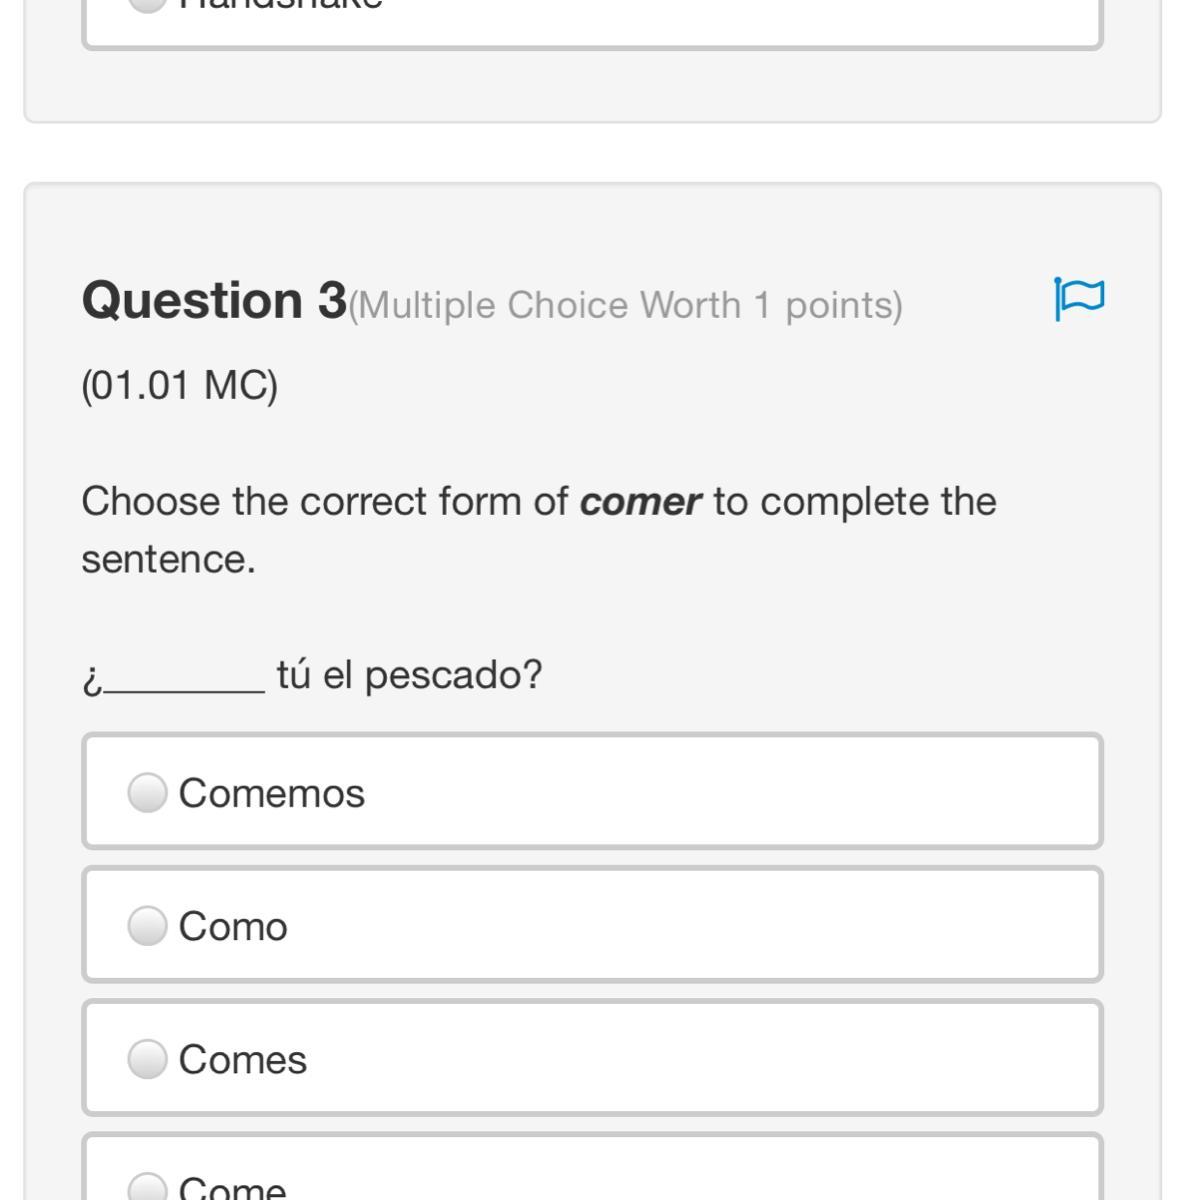Choose the Como radio button

tap(147, 926)
